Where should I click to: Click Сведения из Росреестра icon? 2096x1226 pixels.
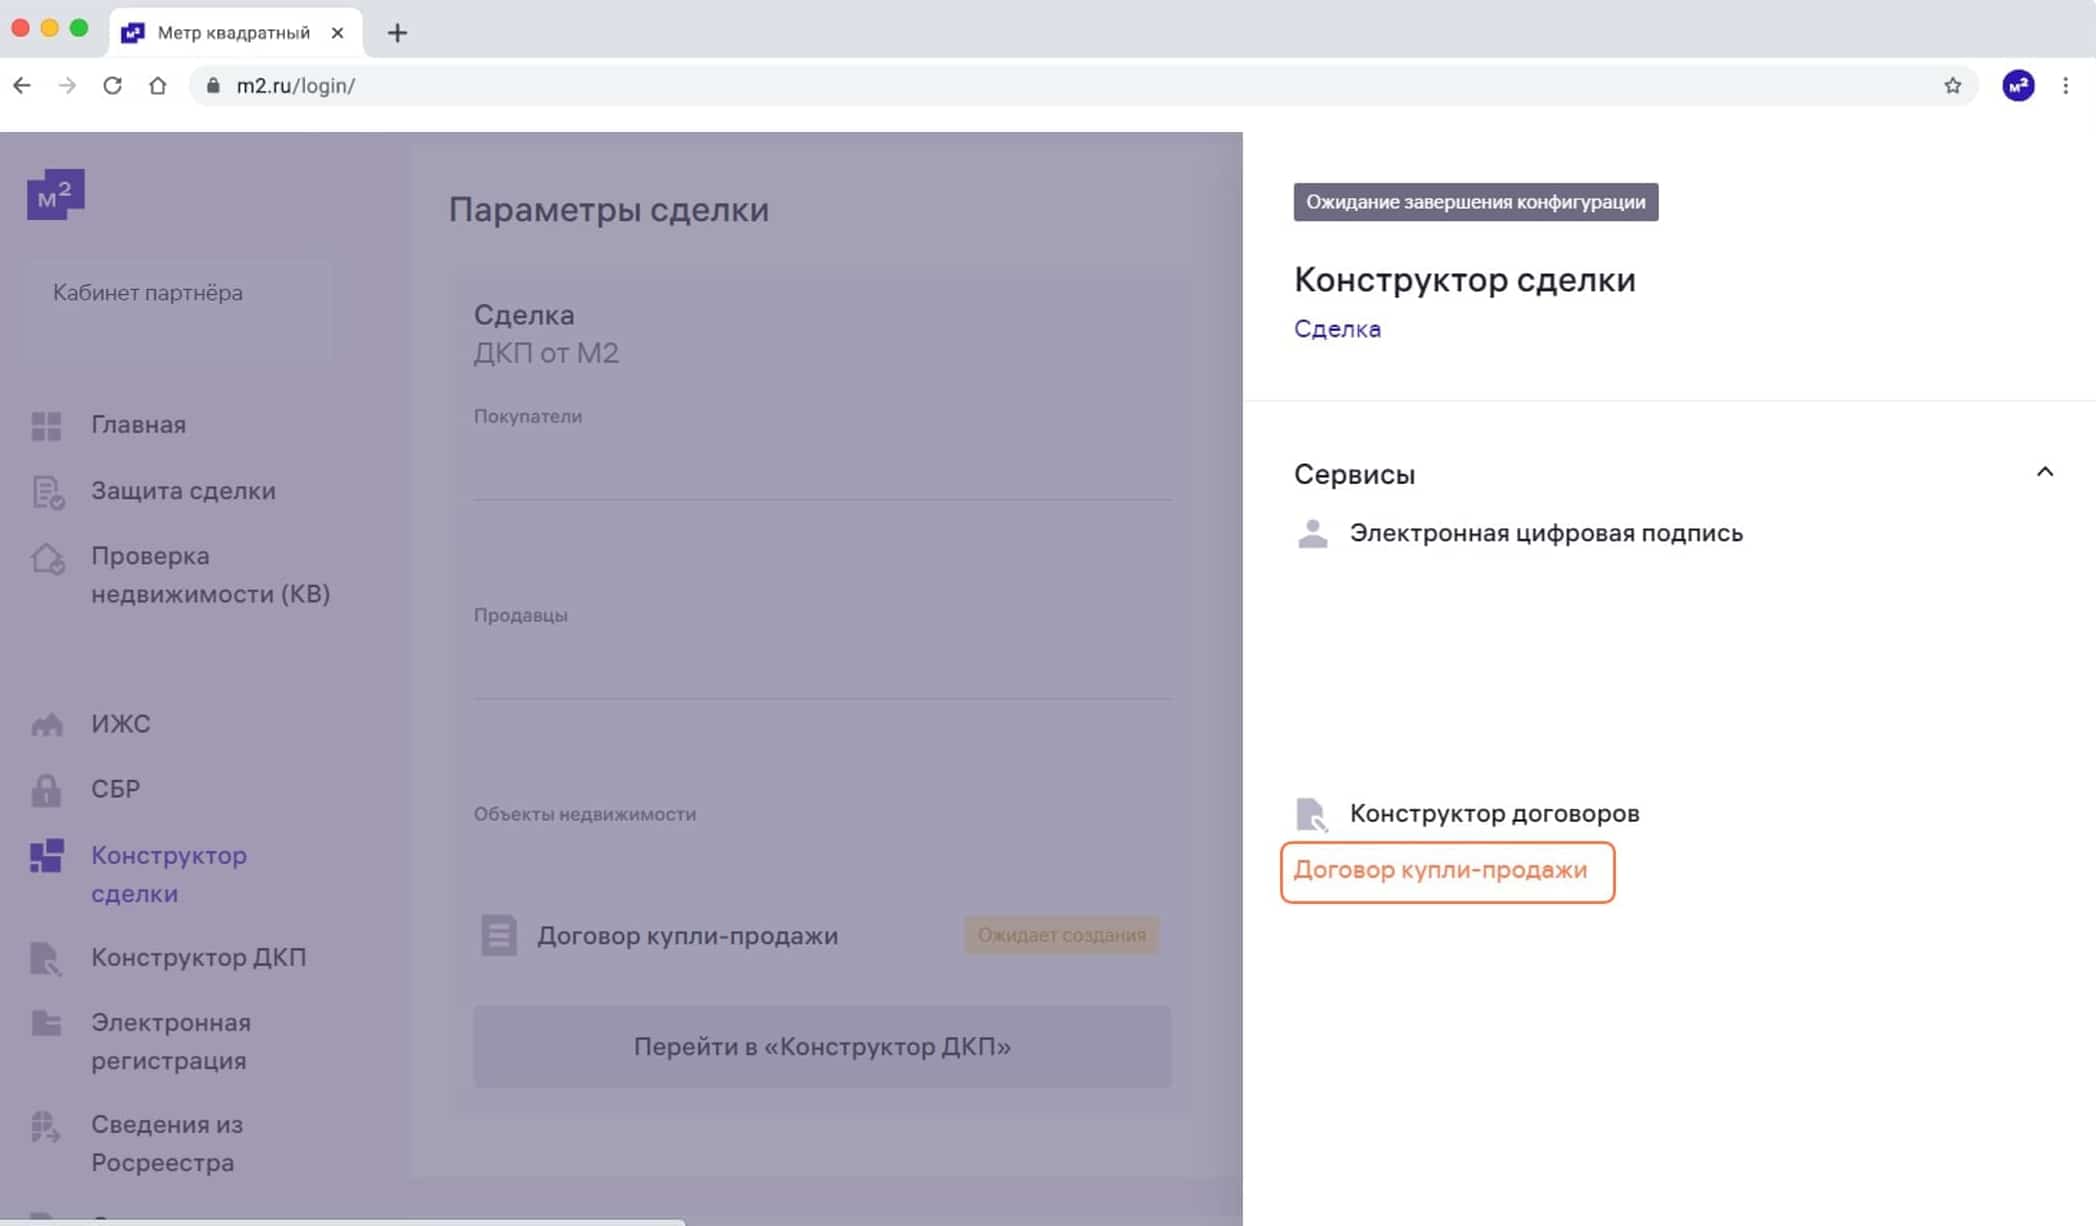pyautogui.click(x=46, y=1127)
